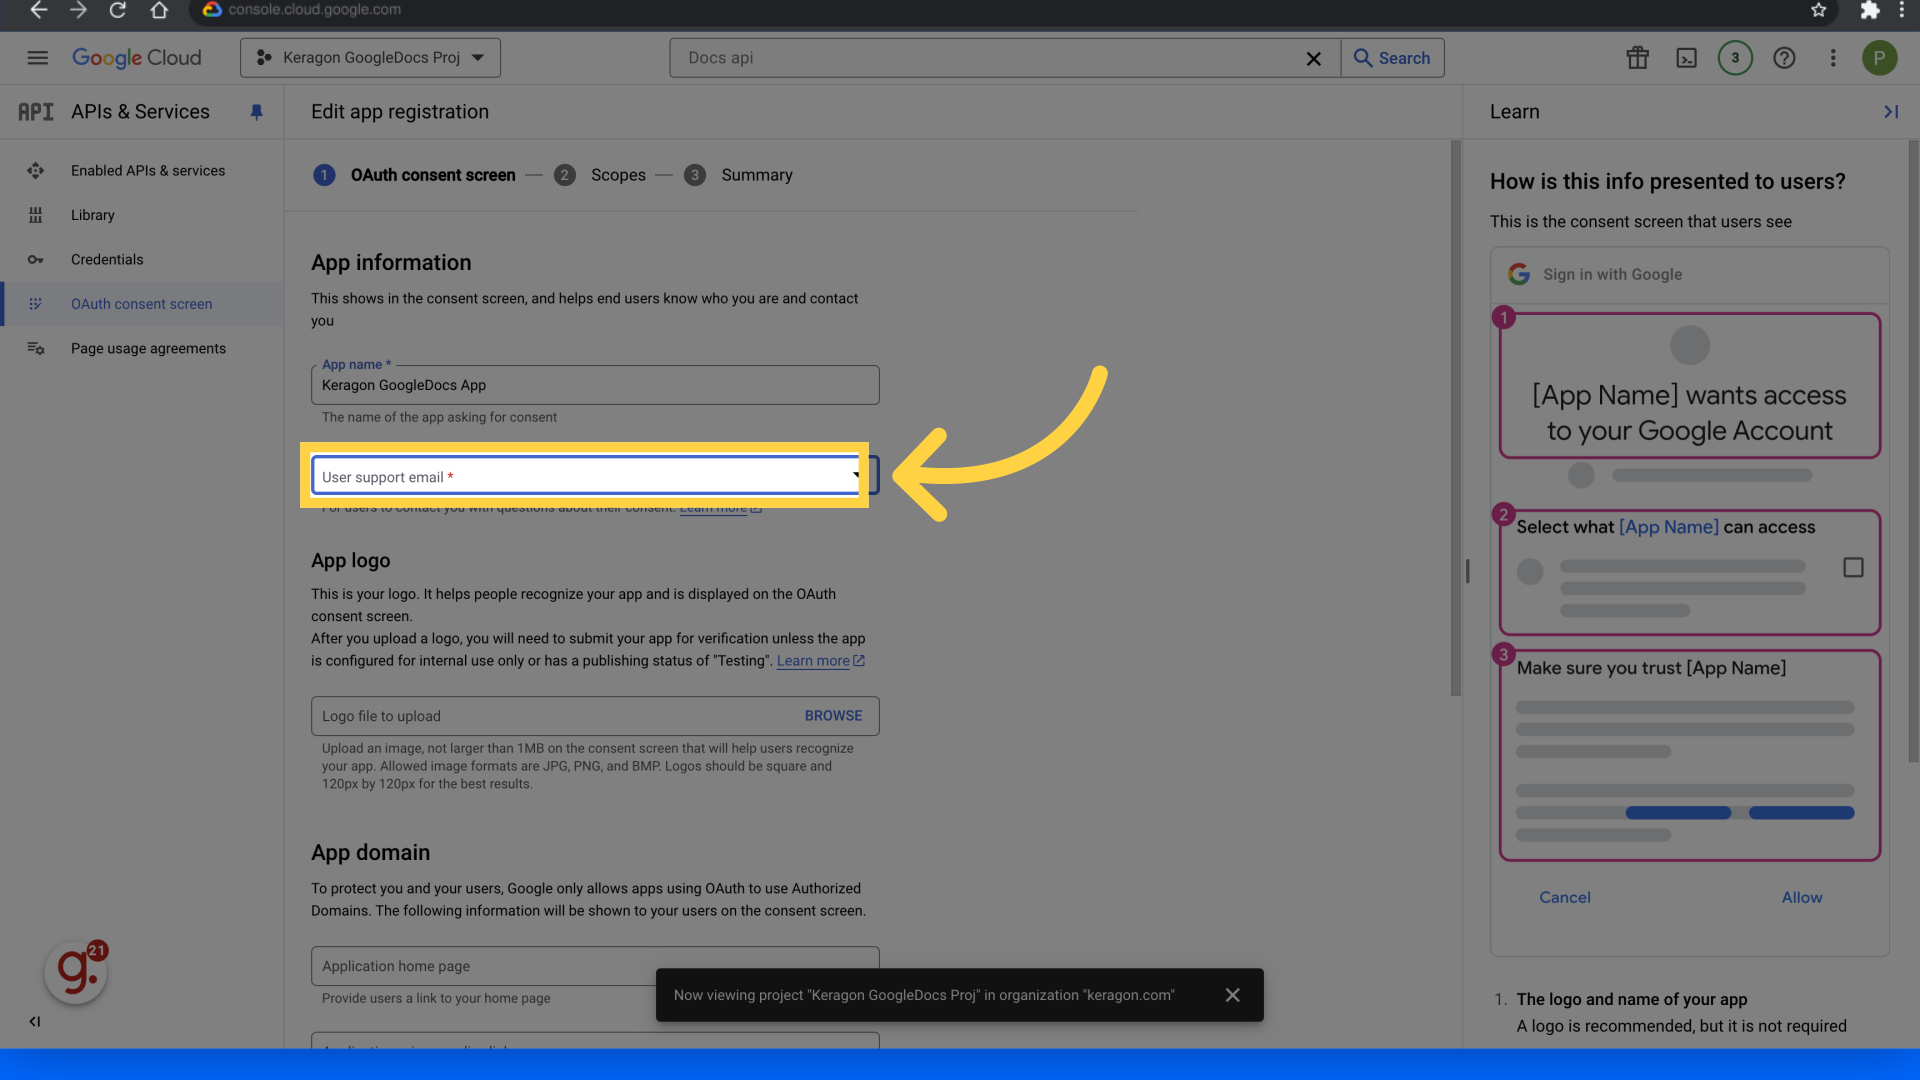Click the Sign in with Google preview header

(x=1690, y=275)
